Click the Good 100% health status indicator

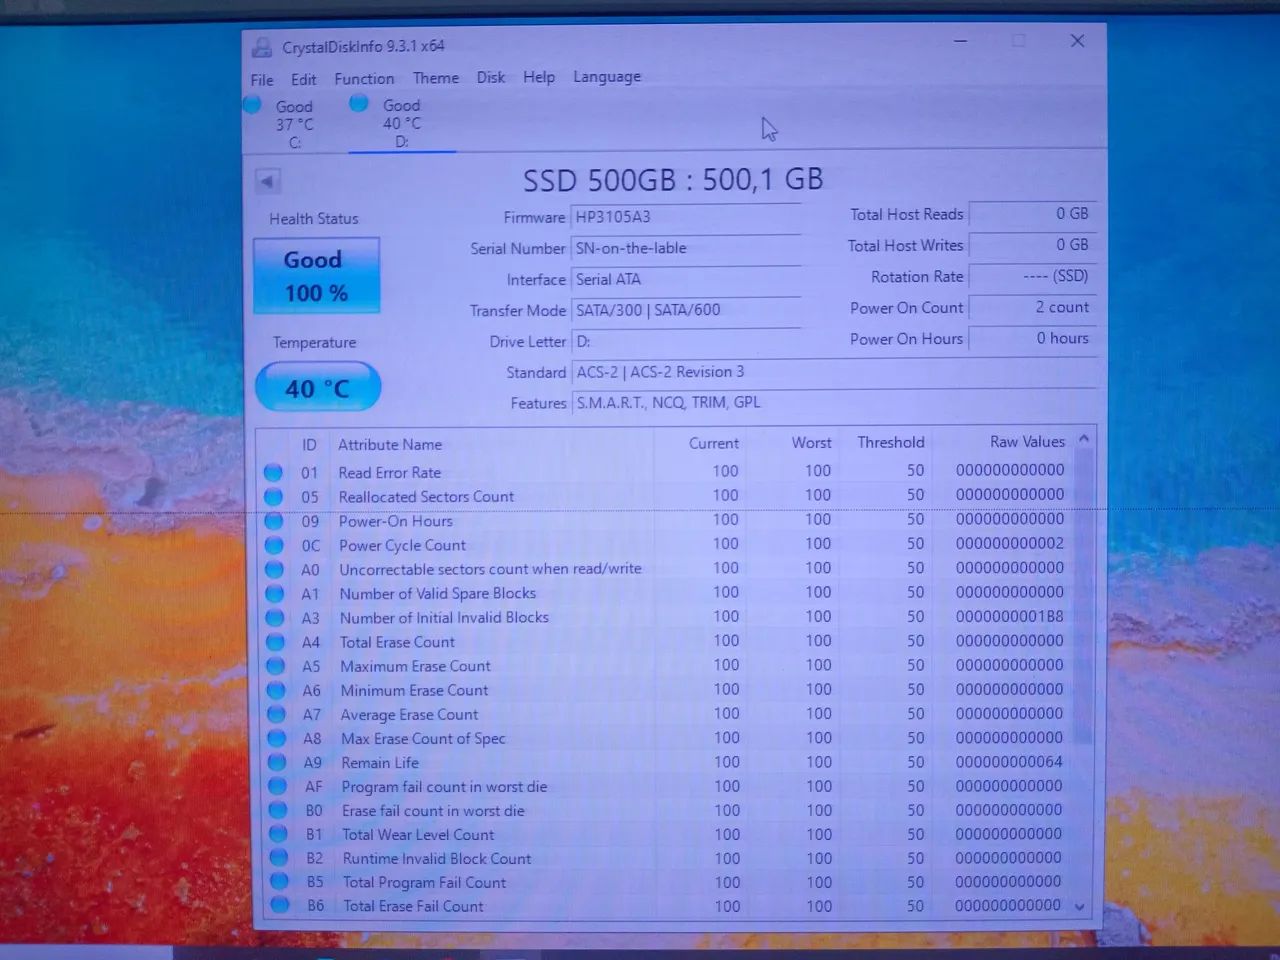tap(315, 275)
